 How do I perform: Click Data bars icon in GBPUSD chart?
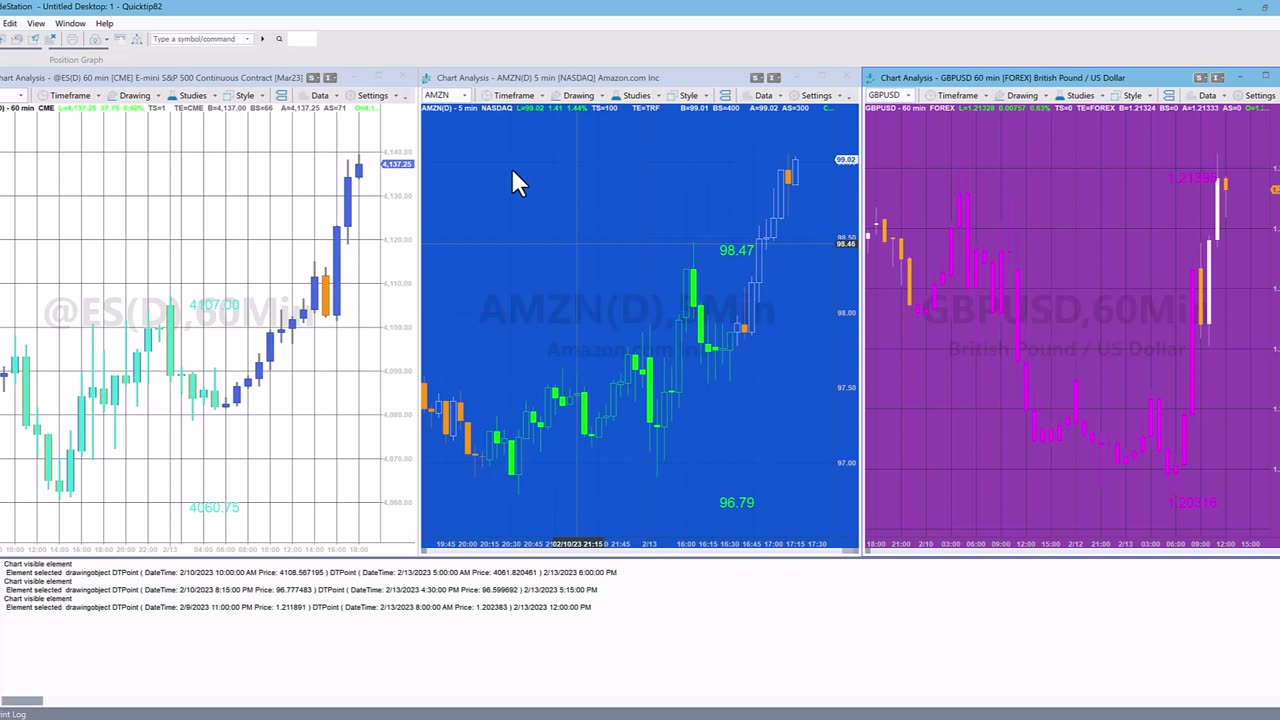(1191, 96)
